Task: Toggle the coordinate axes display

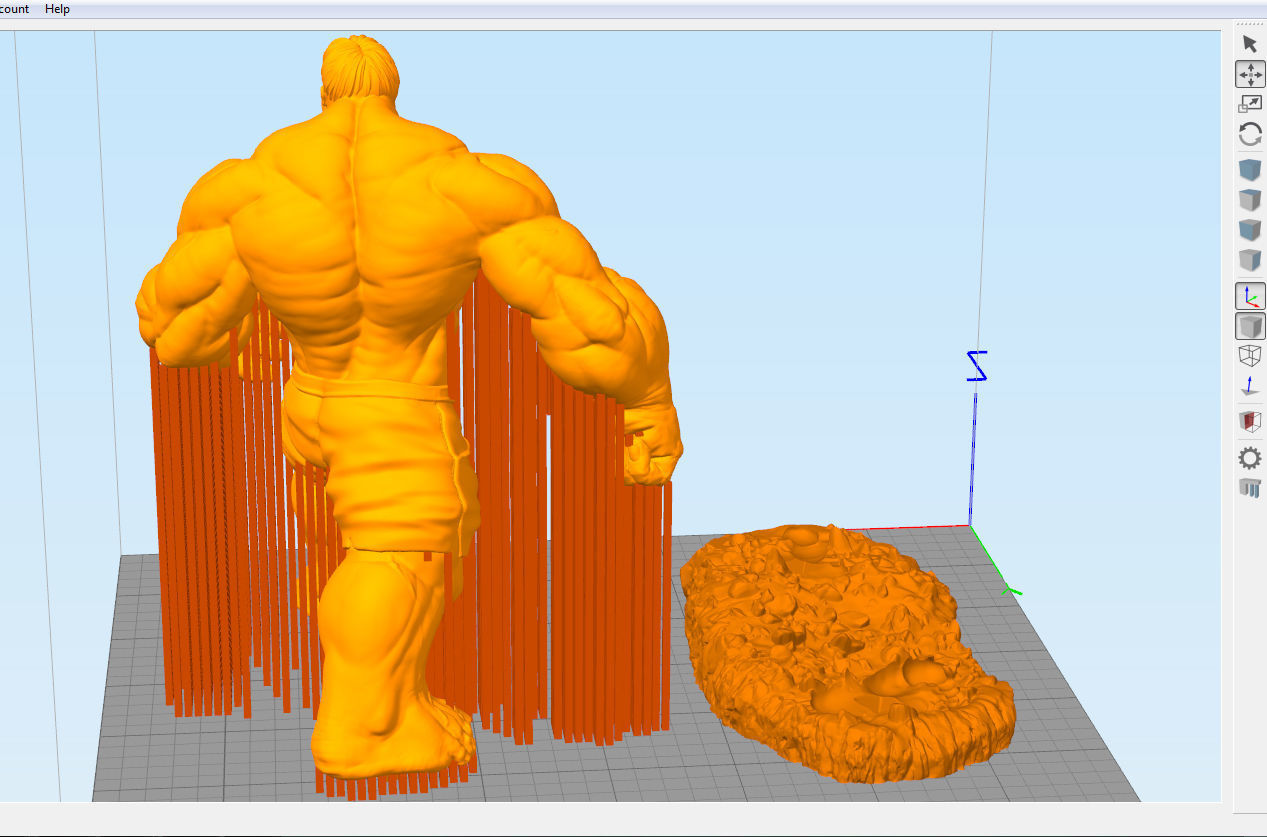Action: [x=1250, y=296]
